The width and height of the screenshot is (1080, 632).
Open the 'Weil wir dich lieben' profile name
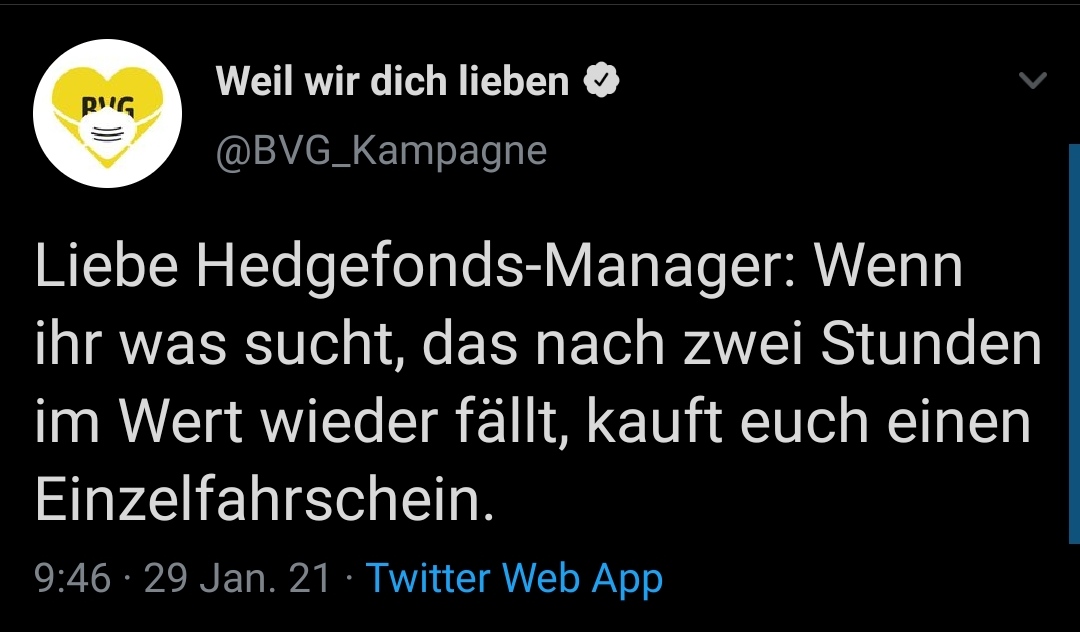[392, 82]
